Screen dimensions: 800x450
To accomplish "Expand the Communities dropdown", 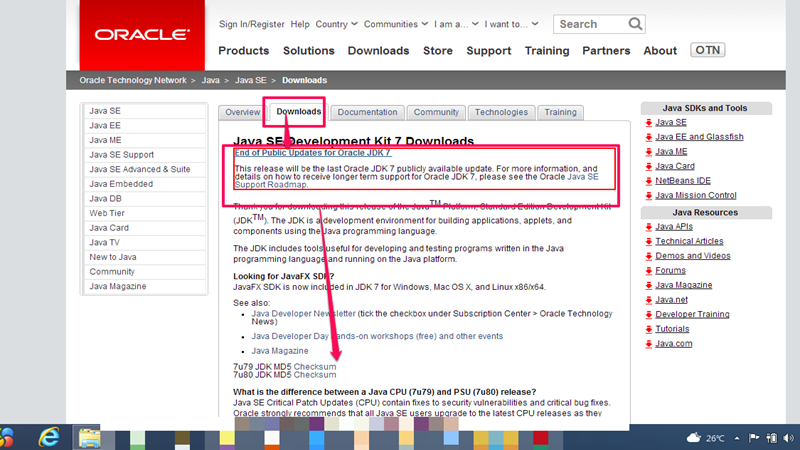I will tap(395, 24).
